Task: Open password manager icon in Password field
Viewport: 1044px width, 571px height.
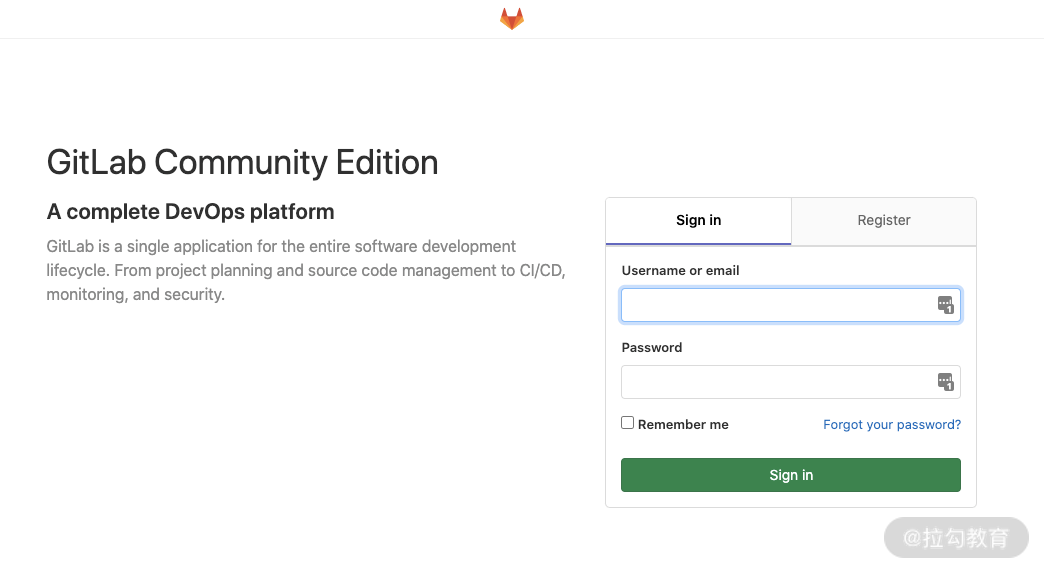Action: pyautogui.click(x=945, y=381)
